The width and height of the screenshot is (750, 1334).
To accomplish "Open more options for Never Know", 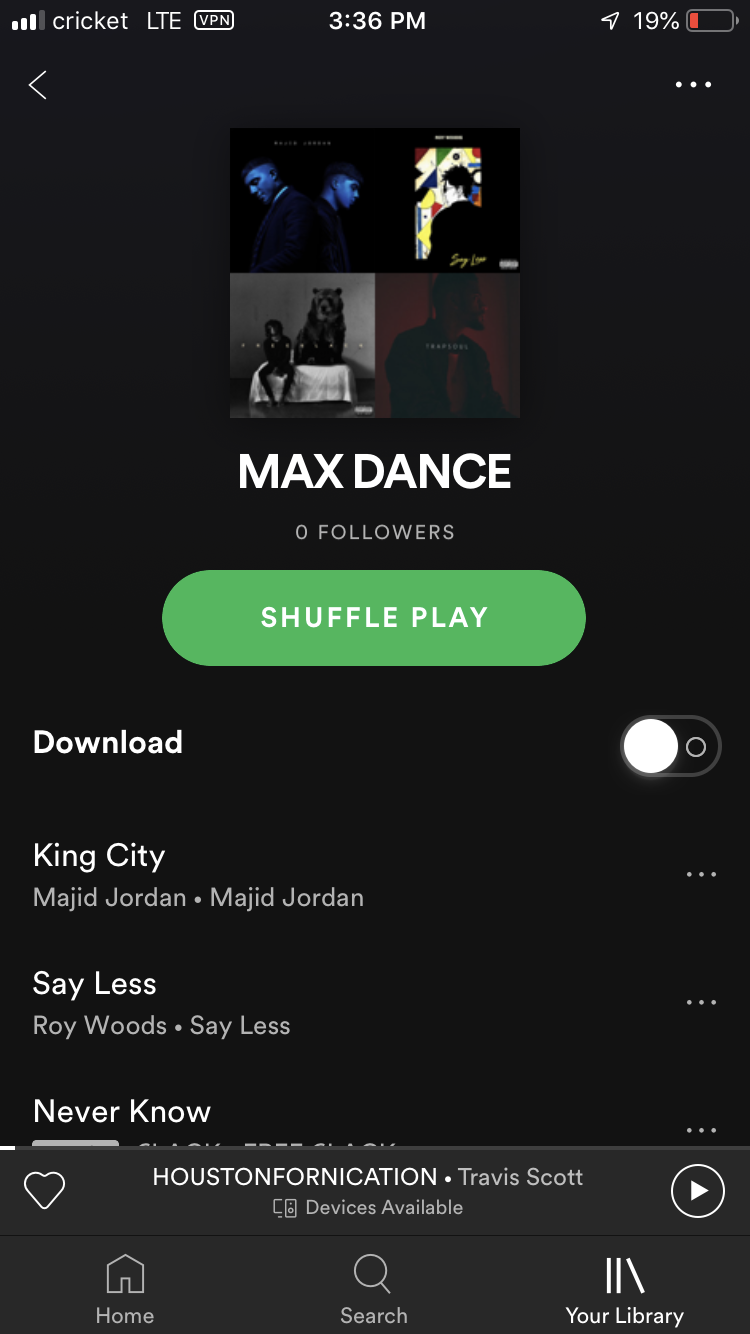I will [x=701, y=1130].
